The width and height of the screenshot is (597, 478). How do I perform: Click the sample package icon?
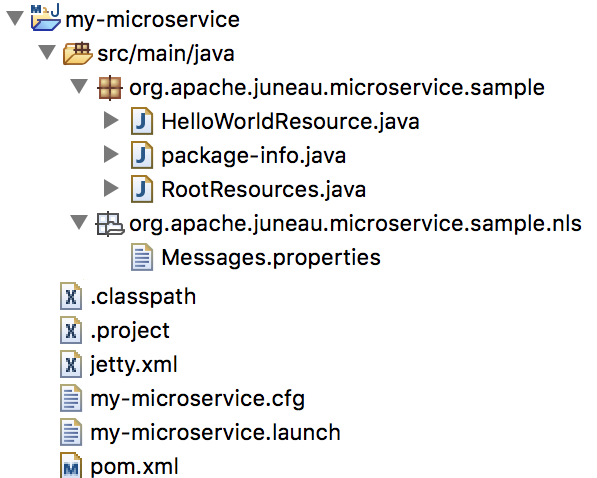click(x=110, y=88)
